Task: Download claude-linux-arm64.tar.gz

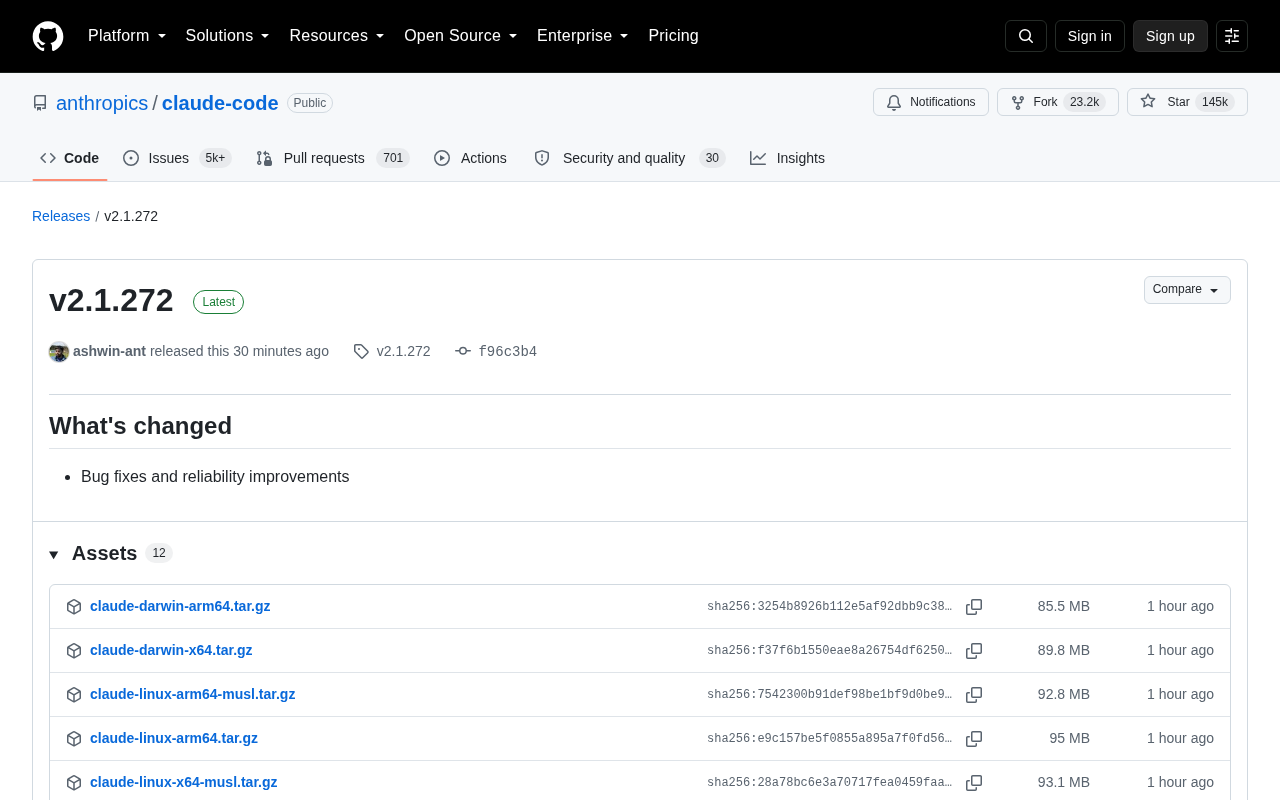Action: (x=174, y=738)
